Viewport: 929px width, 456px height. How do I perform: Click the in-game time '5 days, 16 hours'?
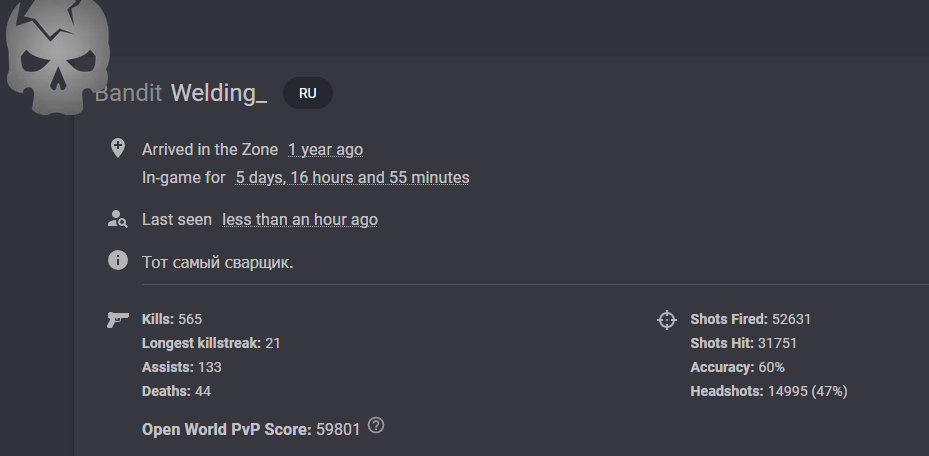tap(352, 178)
